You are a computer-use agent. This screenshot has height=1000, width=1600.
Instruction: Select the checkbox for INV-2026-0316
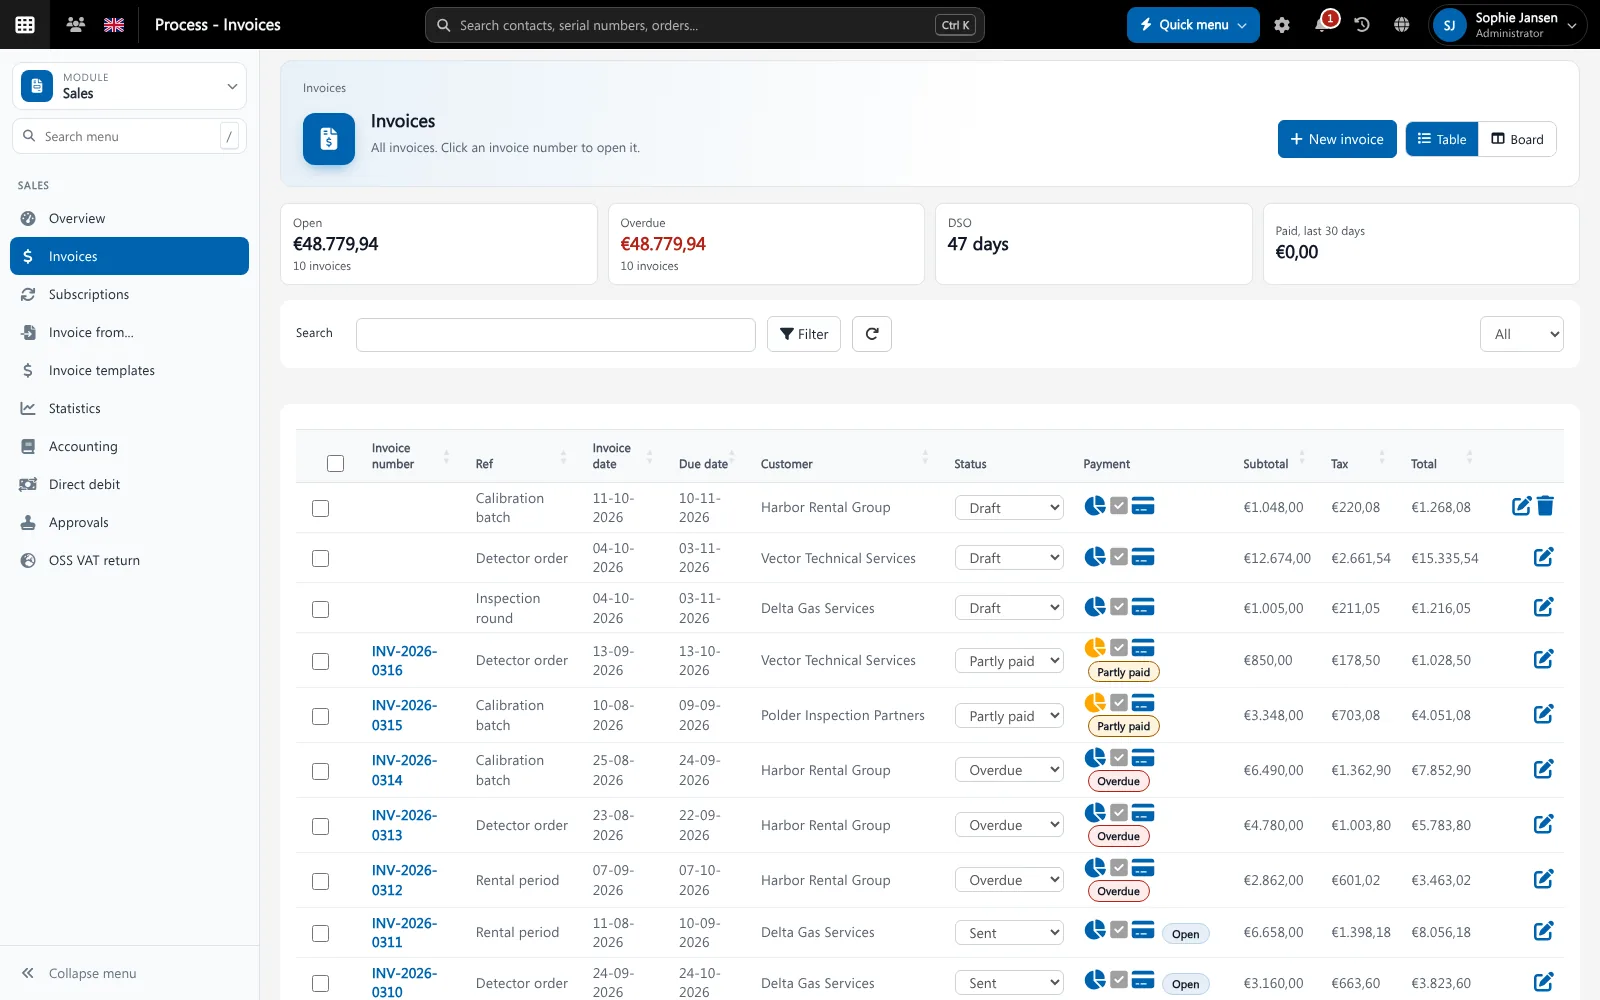click(320, 661)
